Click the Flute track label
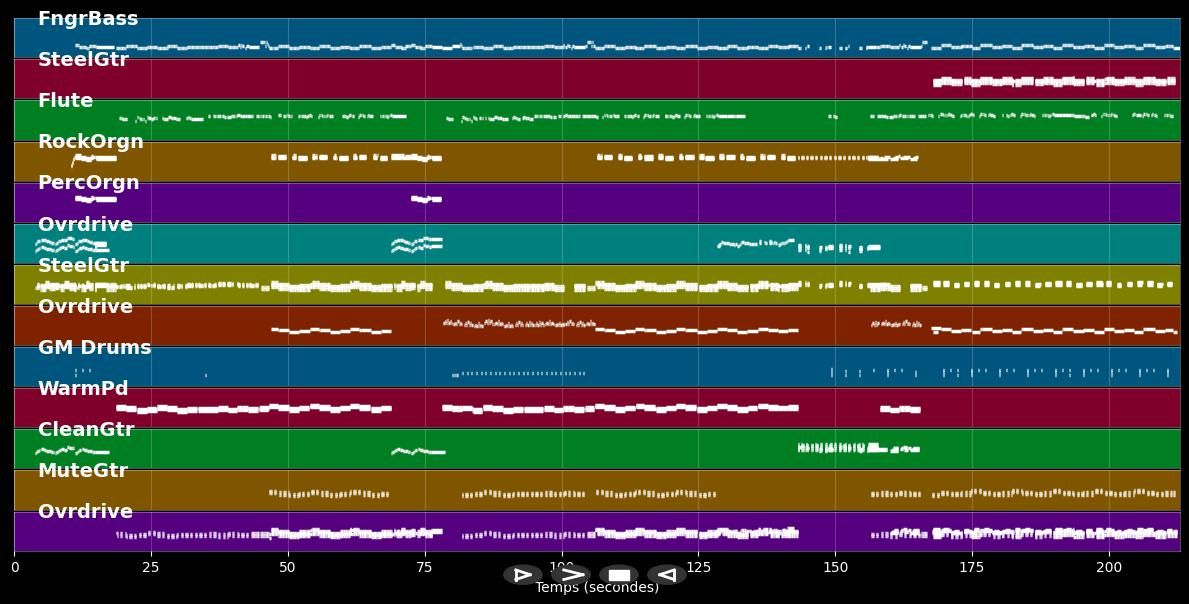Image resolution: width=1189 pixels, height=604 pixels. tap(65, 101)
